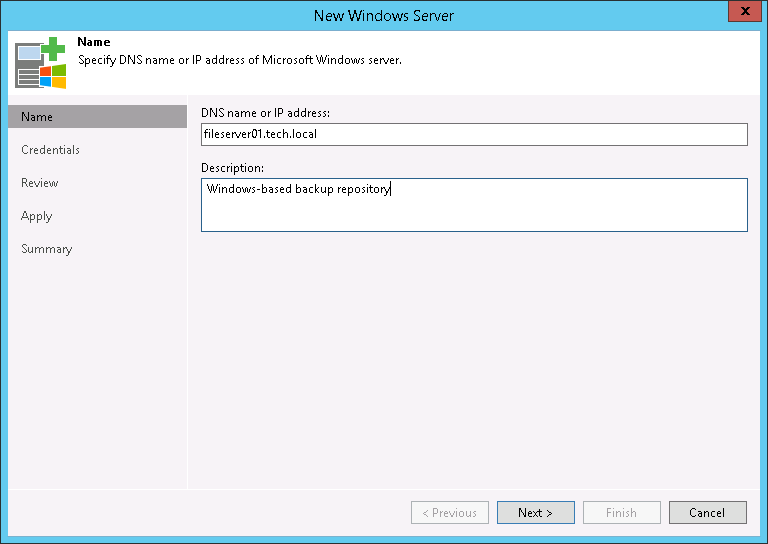Select the Apply step
This screenshot has height=544, width=768.
coord(37,216)
